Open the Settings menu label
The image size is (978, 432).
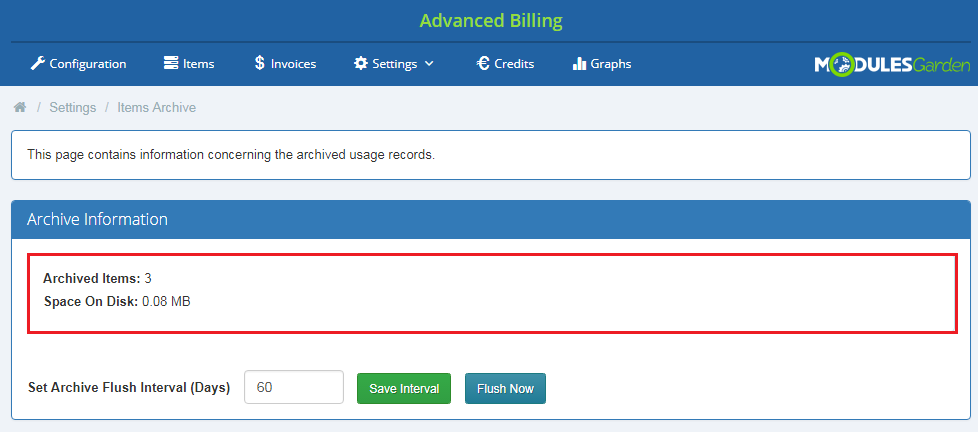395,64
